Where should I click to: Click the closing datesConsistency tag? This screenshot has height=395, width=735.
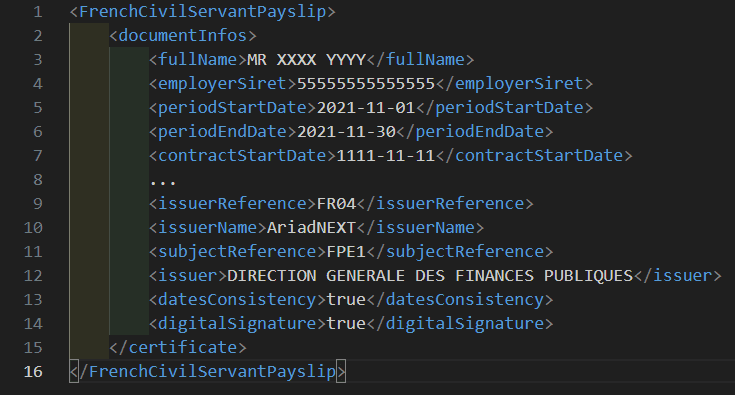click(459, 299)
